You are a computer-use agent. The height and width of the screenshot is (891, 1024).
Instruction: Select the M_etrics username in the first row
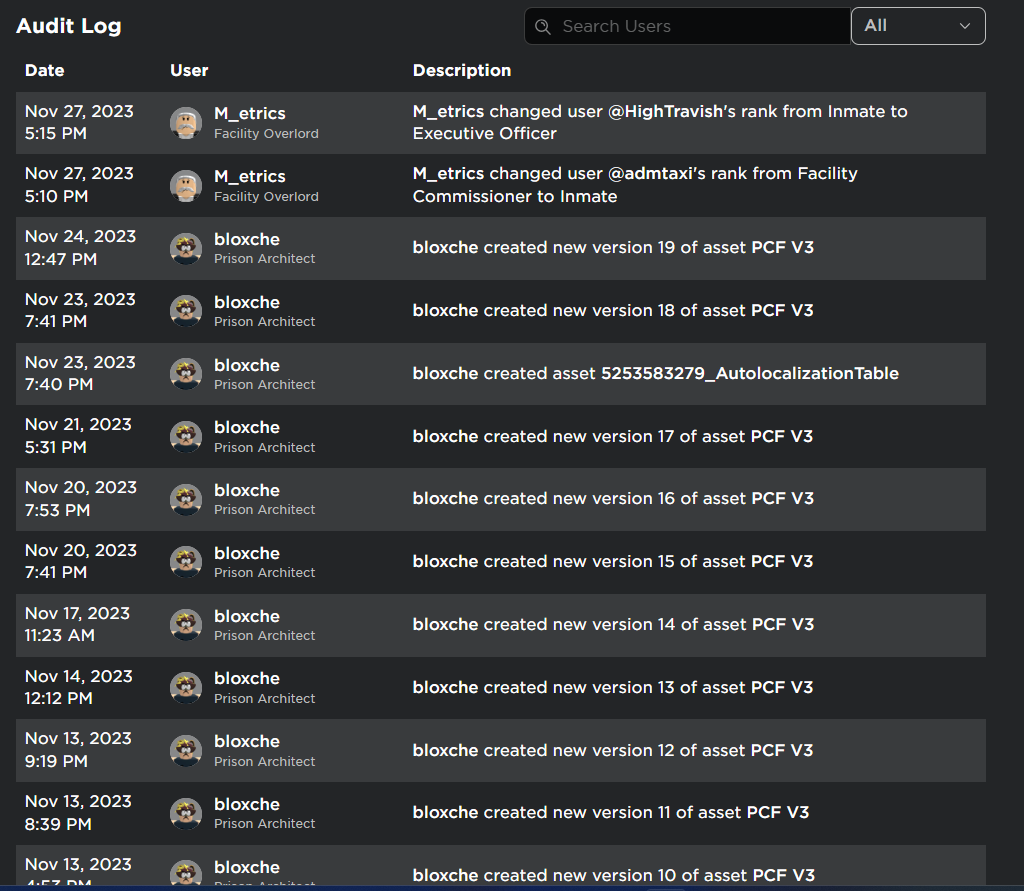click(x=249, y=113)
